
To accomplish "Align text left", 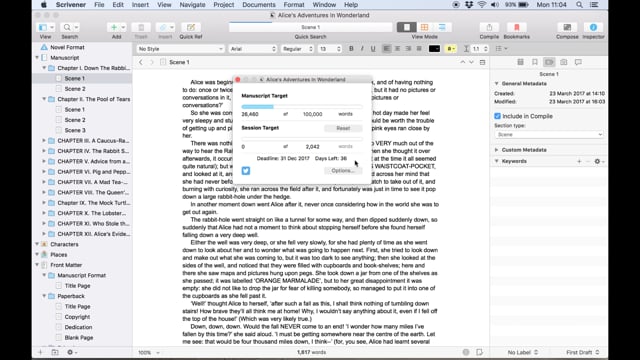I will (x=386, y=49).
